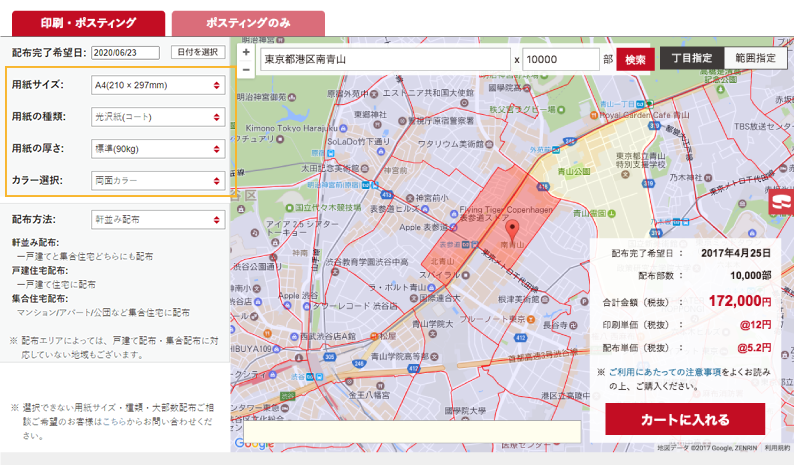Zoom in on the map with plus button

coord(246,51)
